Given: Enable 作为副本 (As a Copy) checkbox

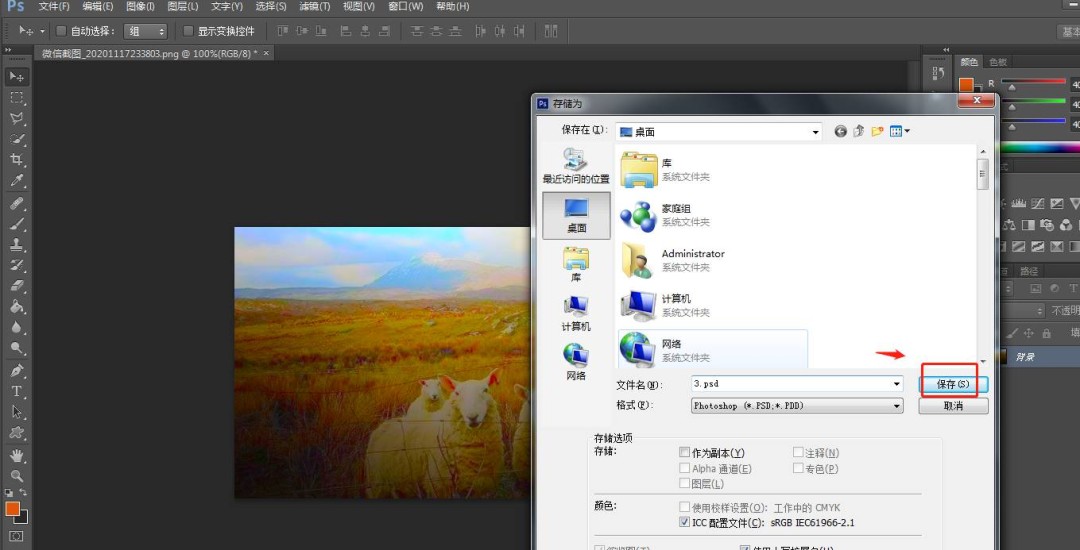Looking at the screenshot, I should pyautogui.click(x=685, y=453).
